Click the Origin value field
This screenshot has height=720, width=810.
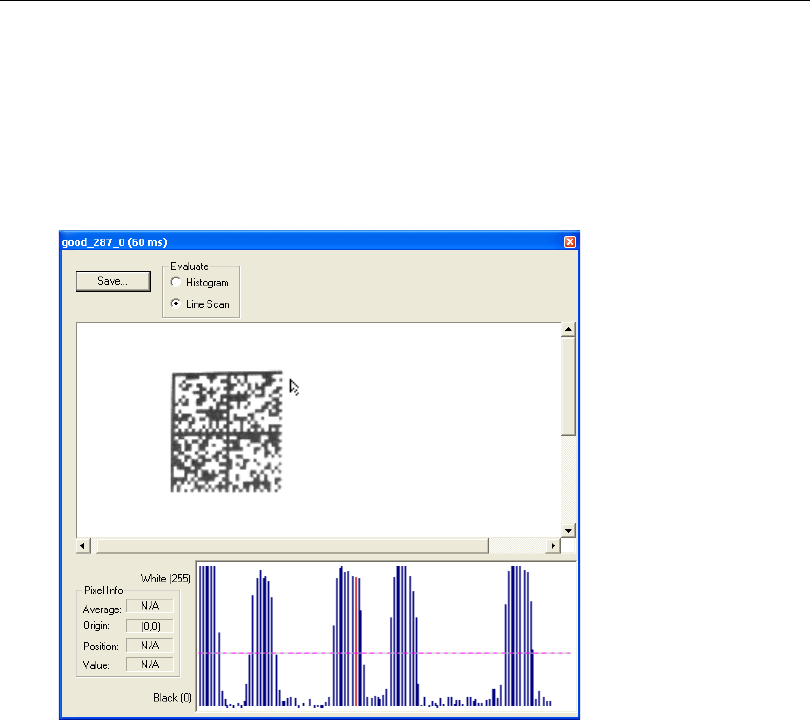149,625
